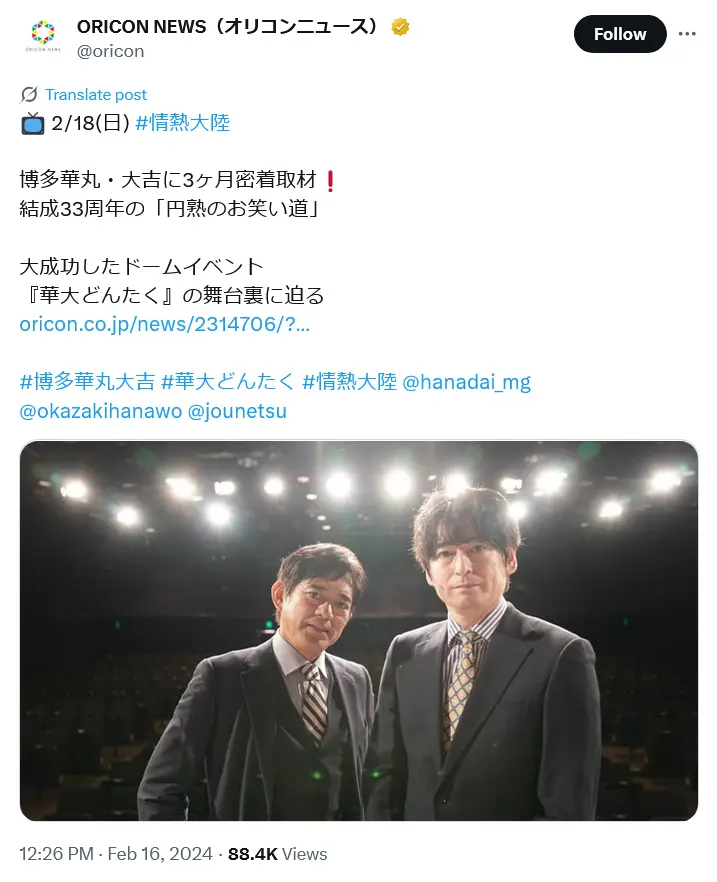Open the three-dot more options menu
The image size is (717, 882).
point(687,34)
